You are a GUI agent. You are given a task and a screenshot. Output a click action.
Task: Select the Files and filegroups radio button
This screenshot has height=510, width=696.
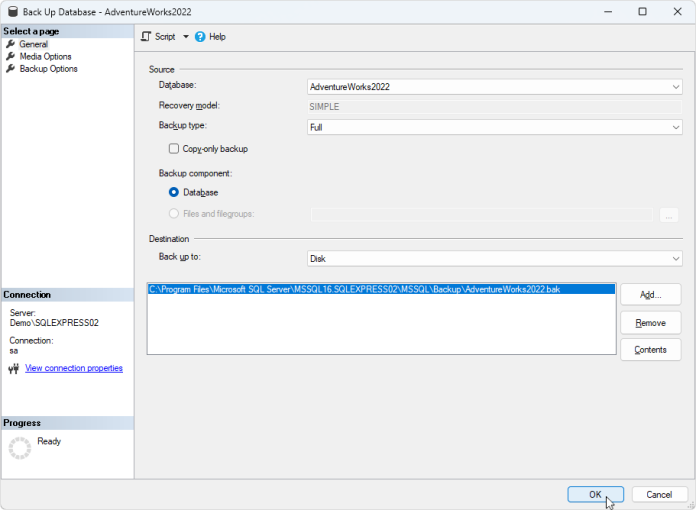[x=174, y=213]
